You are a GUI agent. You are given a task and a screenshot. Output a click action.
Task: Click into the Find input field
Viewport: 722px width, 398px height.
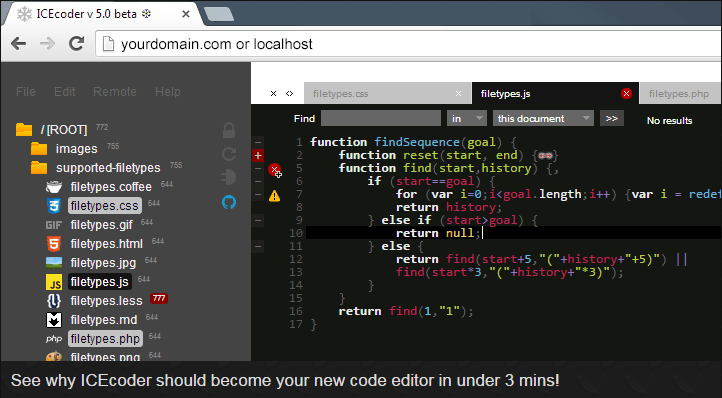coord(381,118)
